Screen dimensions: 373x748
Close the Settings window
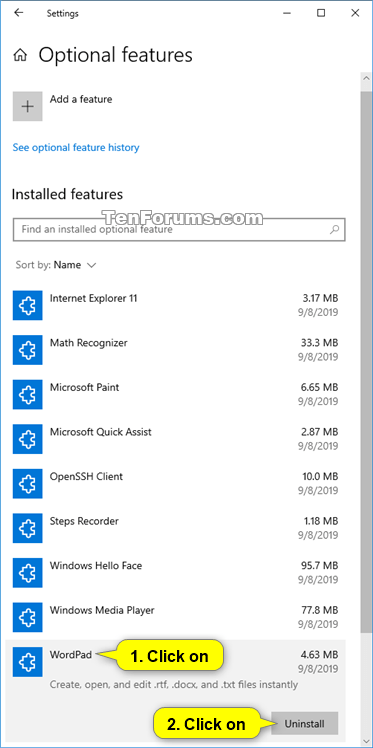(355, 13)
